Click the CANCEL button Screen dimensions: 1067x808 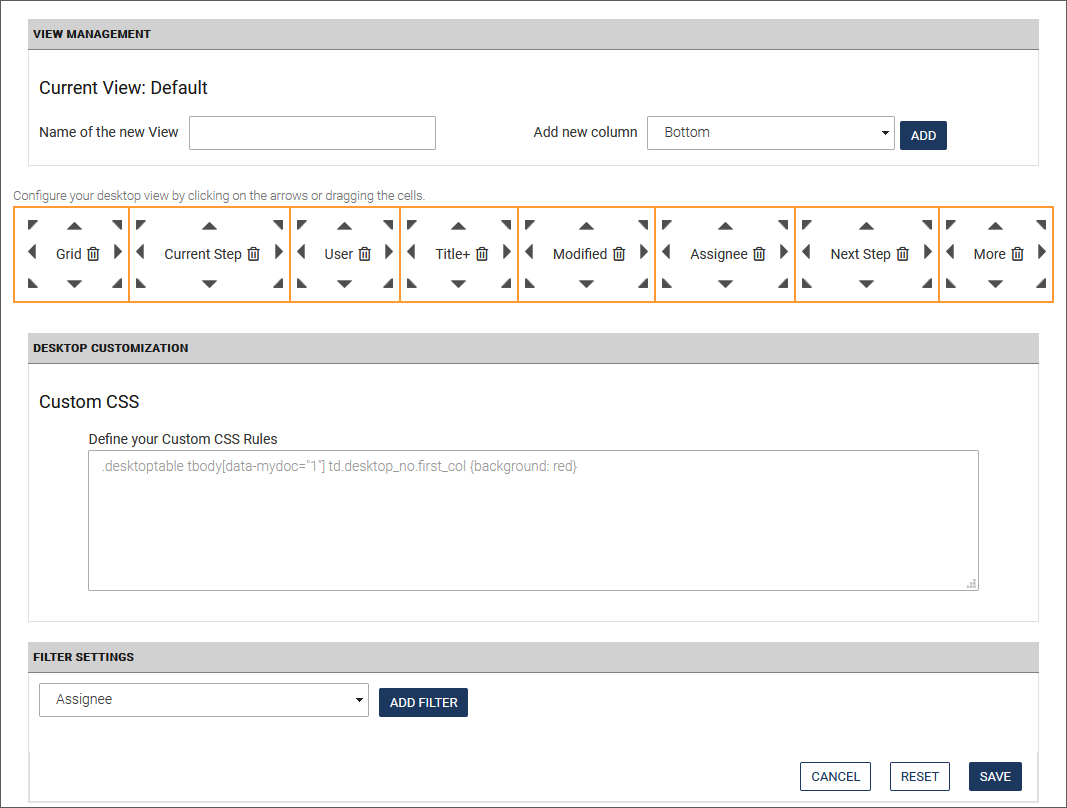coord(835,777)
